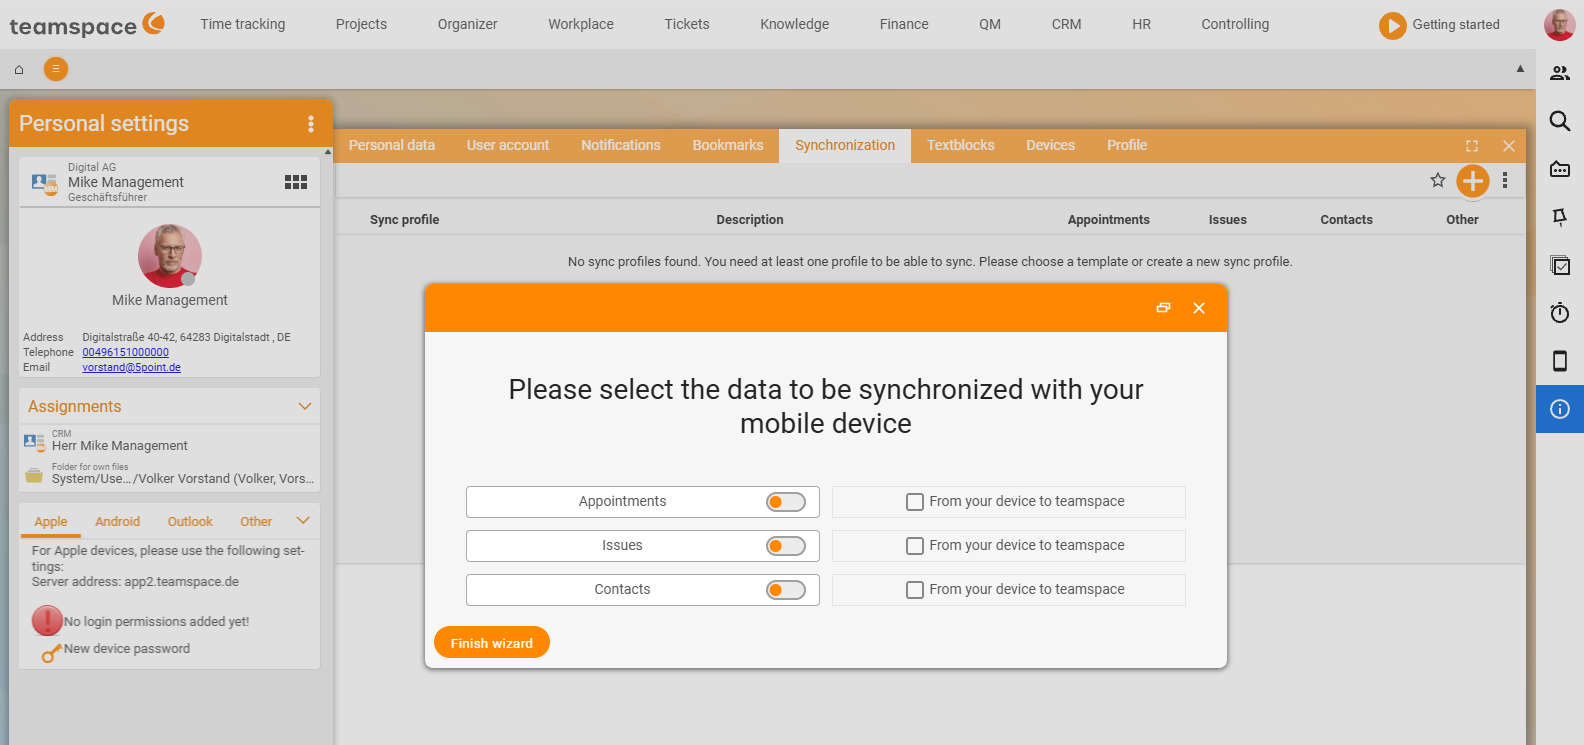The image size is (1584, 745).
Task: Switch to the Personal data tab
Action: tap(392, 146)
